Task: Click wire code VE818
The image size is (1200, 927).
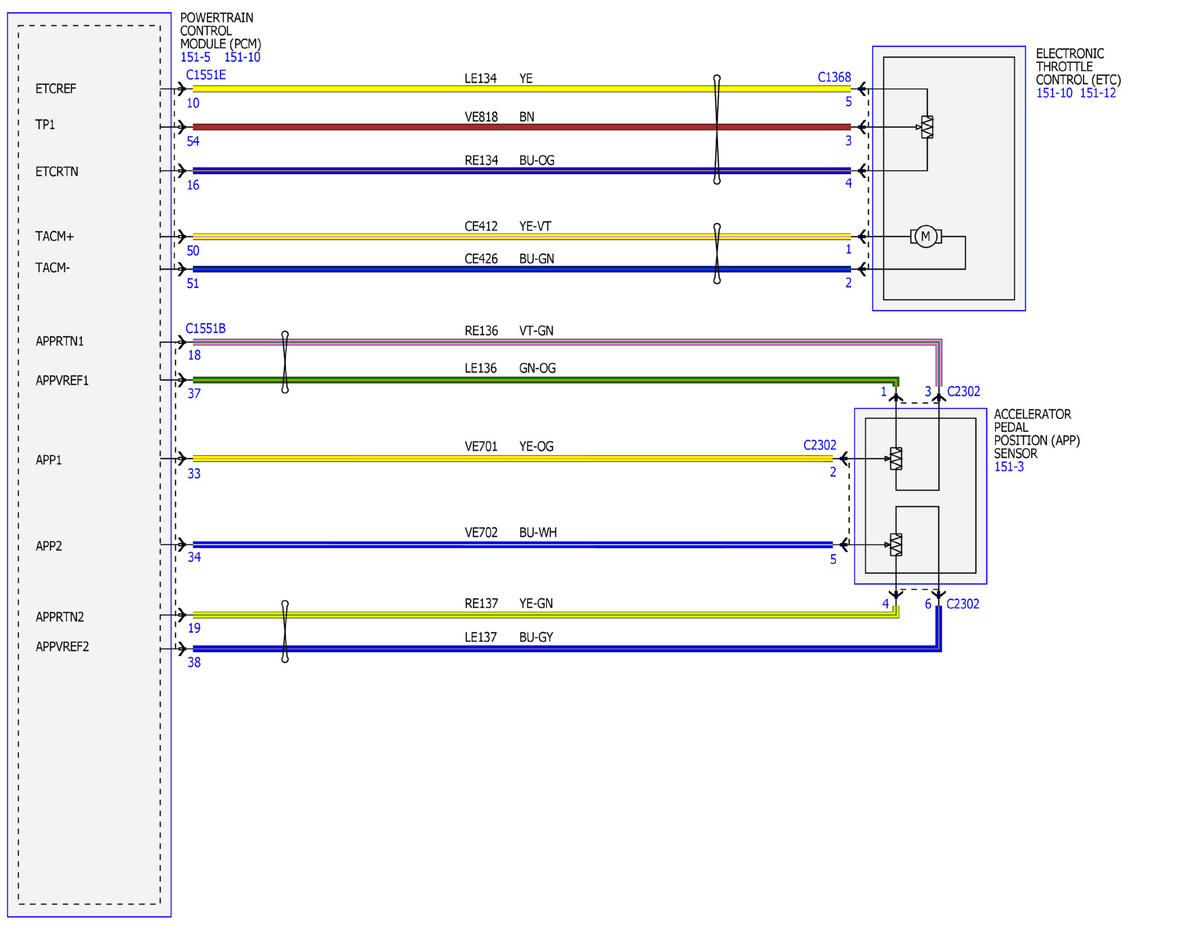Action: click(x=481, y=116)
